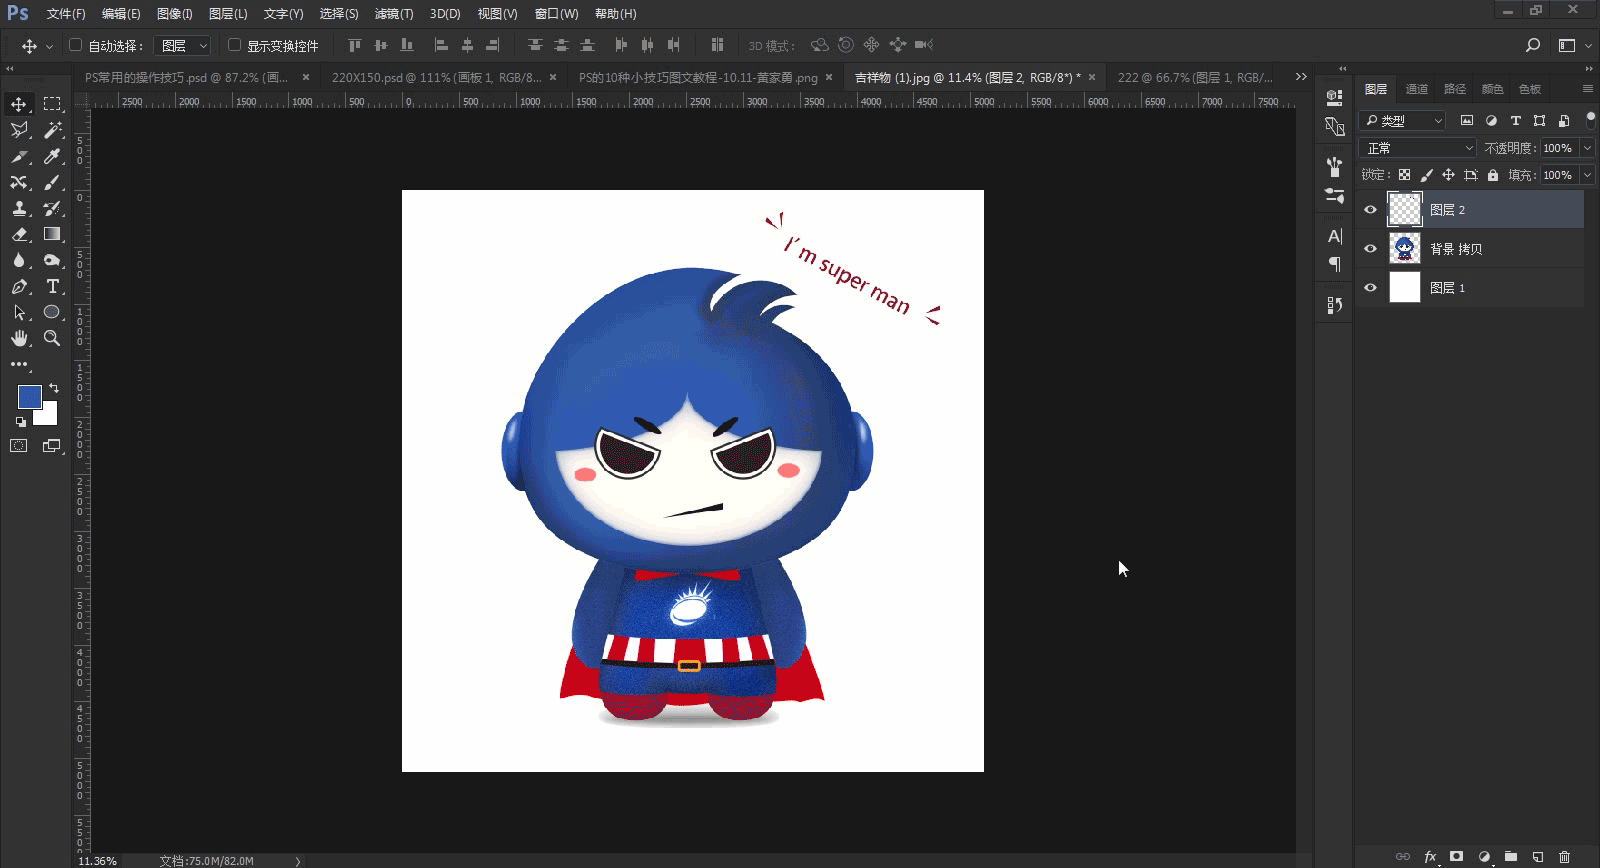Select the Rectangular Marquee tool
Screen dimensions: 1600x868
click(52, 104)
